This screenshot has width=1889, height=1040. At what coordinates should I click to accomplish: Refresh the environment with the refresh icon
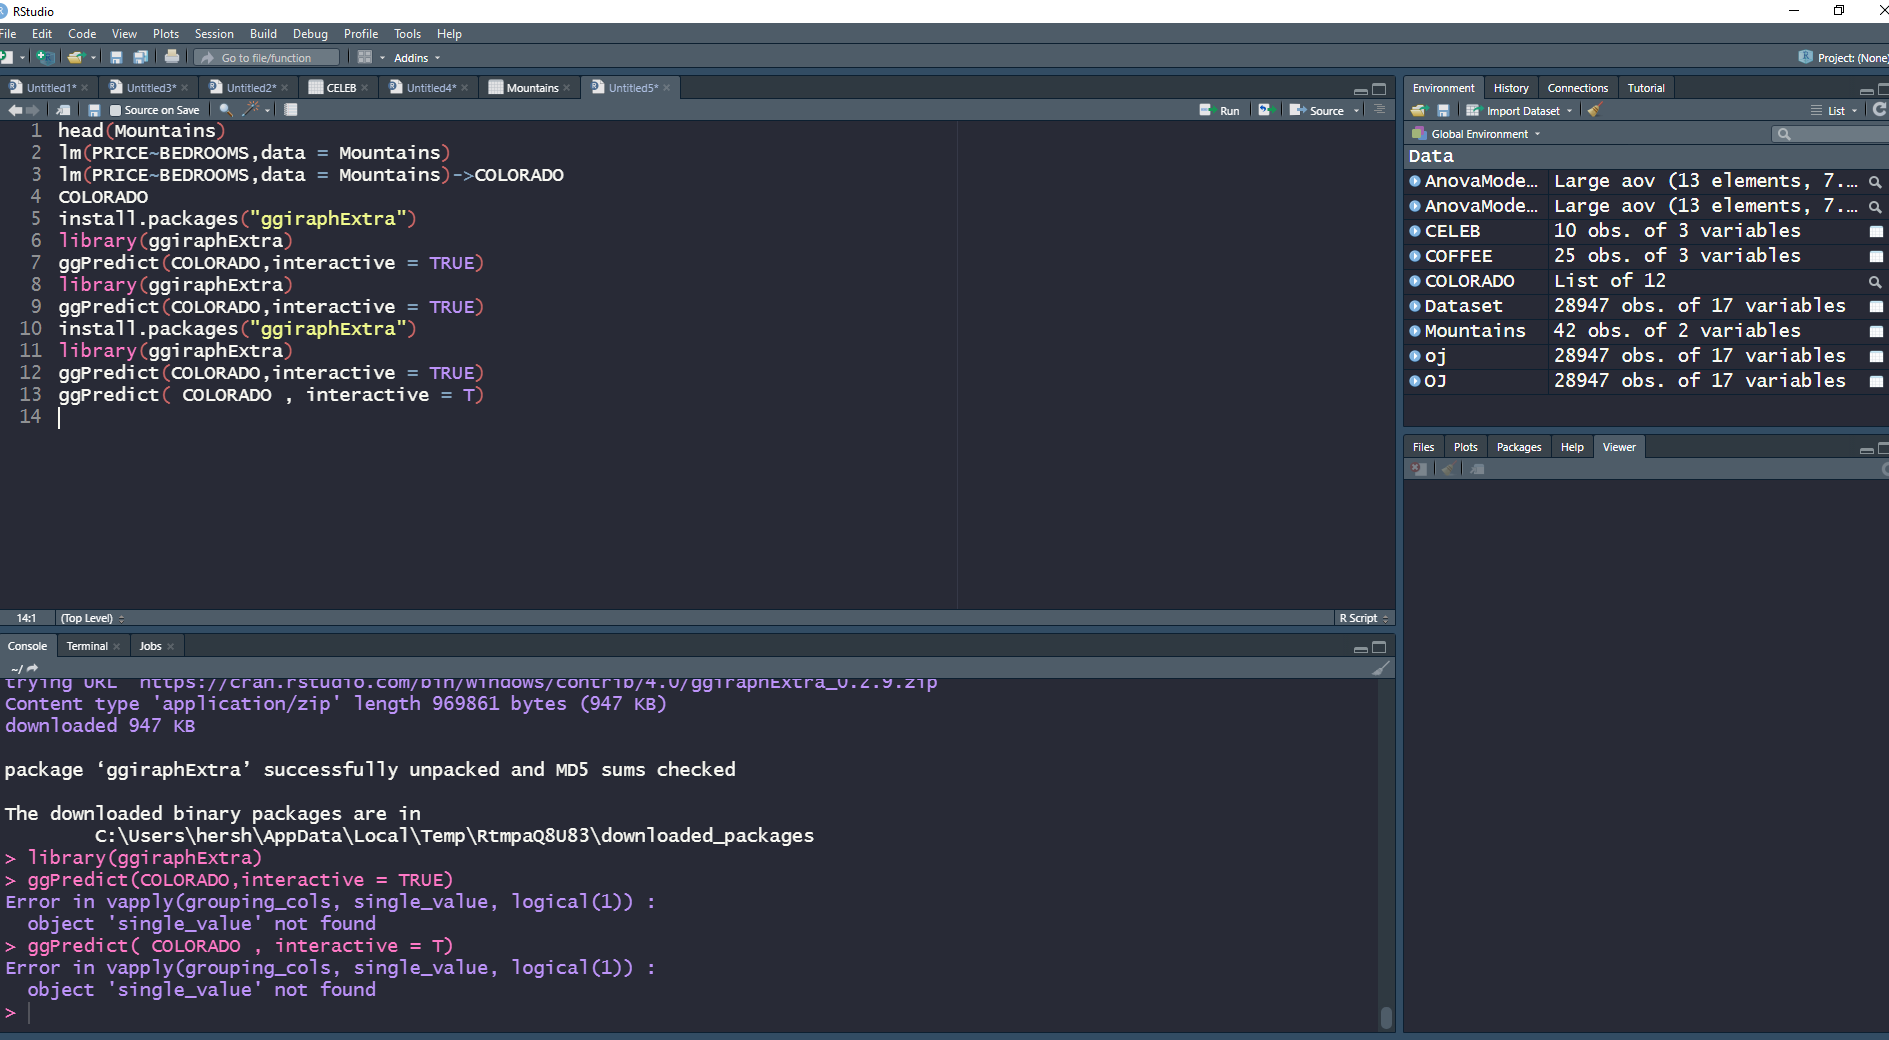click(x=1880, y=110)
